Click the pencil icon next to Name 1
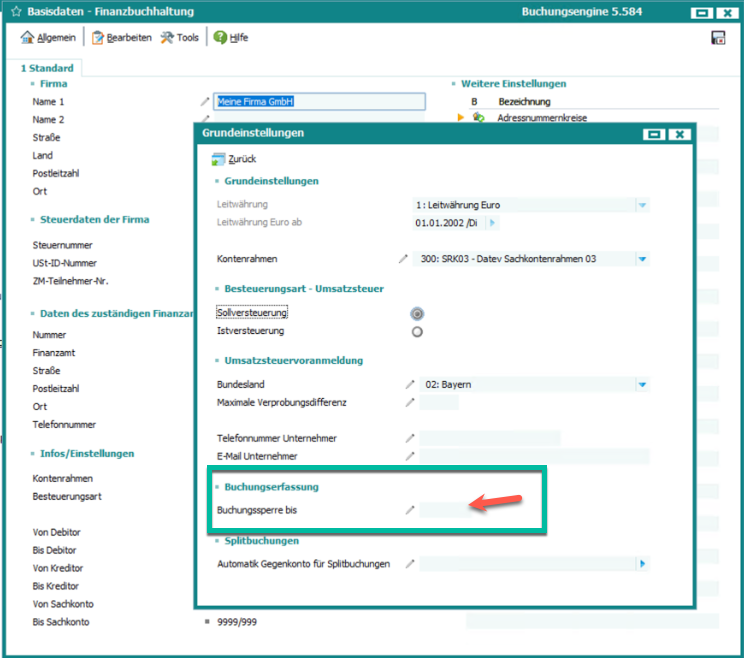Image resolution: width=744 pixels, height=658 pixels. click(206, 101)
